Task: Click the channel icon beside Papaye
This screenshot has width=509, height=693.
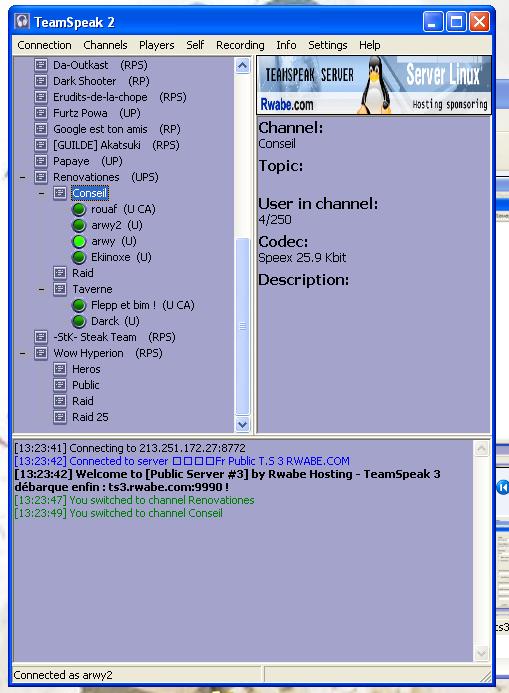Action: [41, 161]
